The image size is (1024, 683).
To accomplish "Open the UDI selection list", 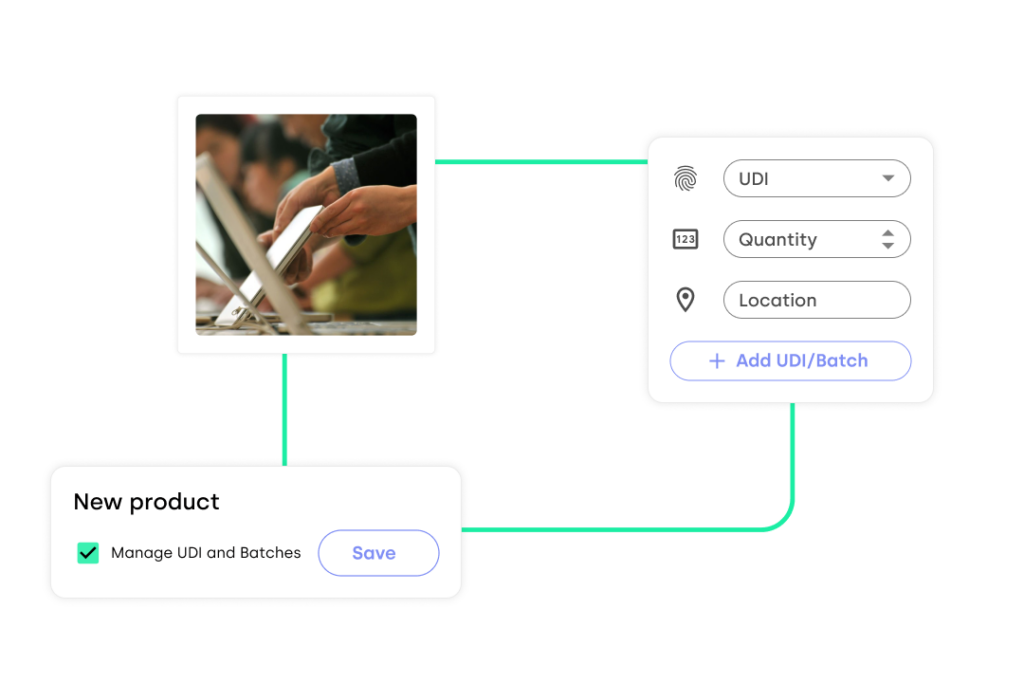I will click(x=817, y=178).
